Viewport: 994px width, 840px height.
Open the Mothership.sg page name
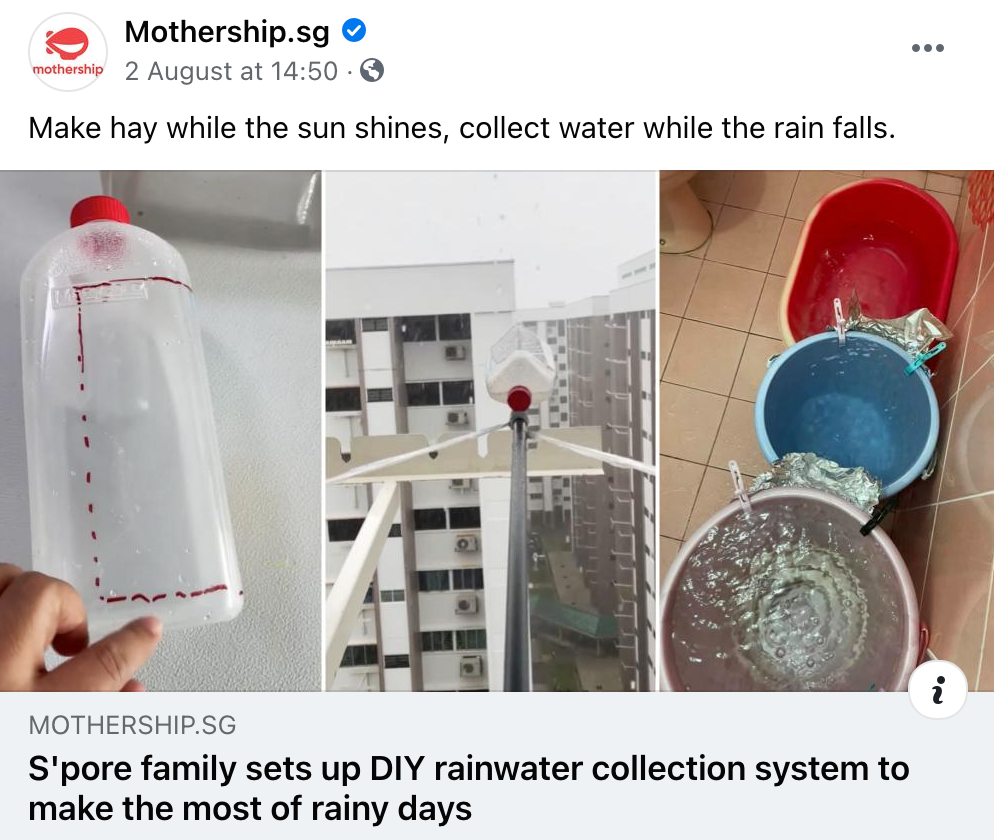227,32
